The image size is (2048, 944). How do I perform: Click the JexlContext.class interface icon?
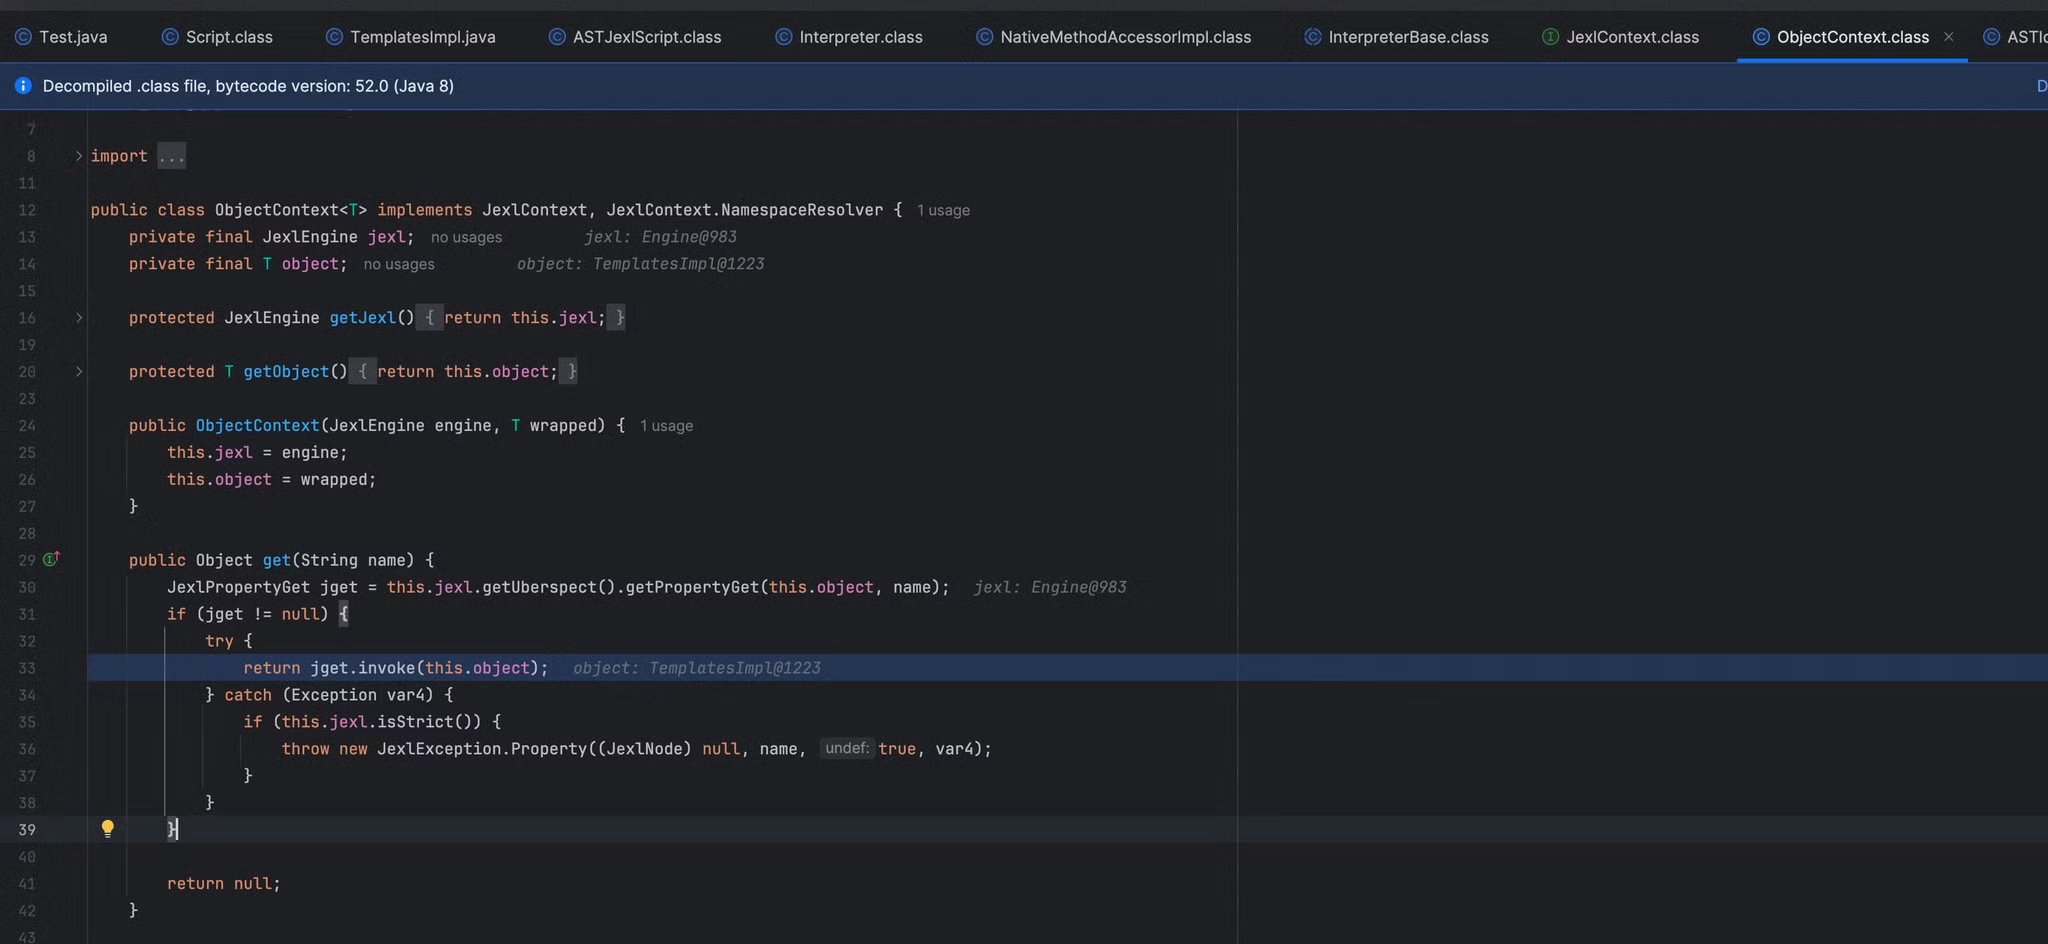point(1550,37)
